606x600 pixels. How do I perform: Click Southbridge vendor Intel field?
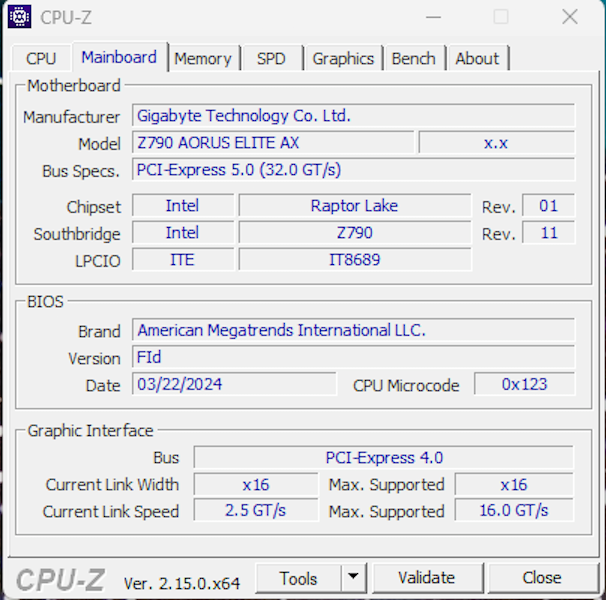(183, 232)
